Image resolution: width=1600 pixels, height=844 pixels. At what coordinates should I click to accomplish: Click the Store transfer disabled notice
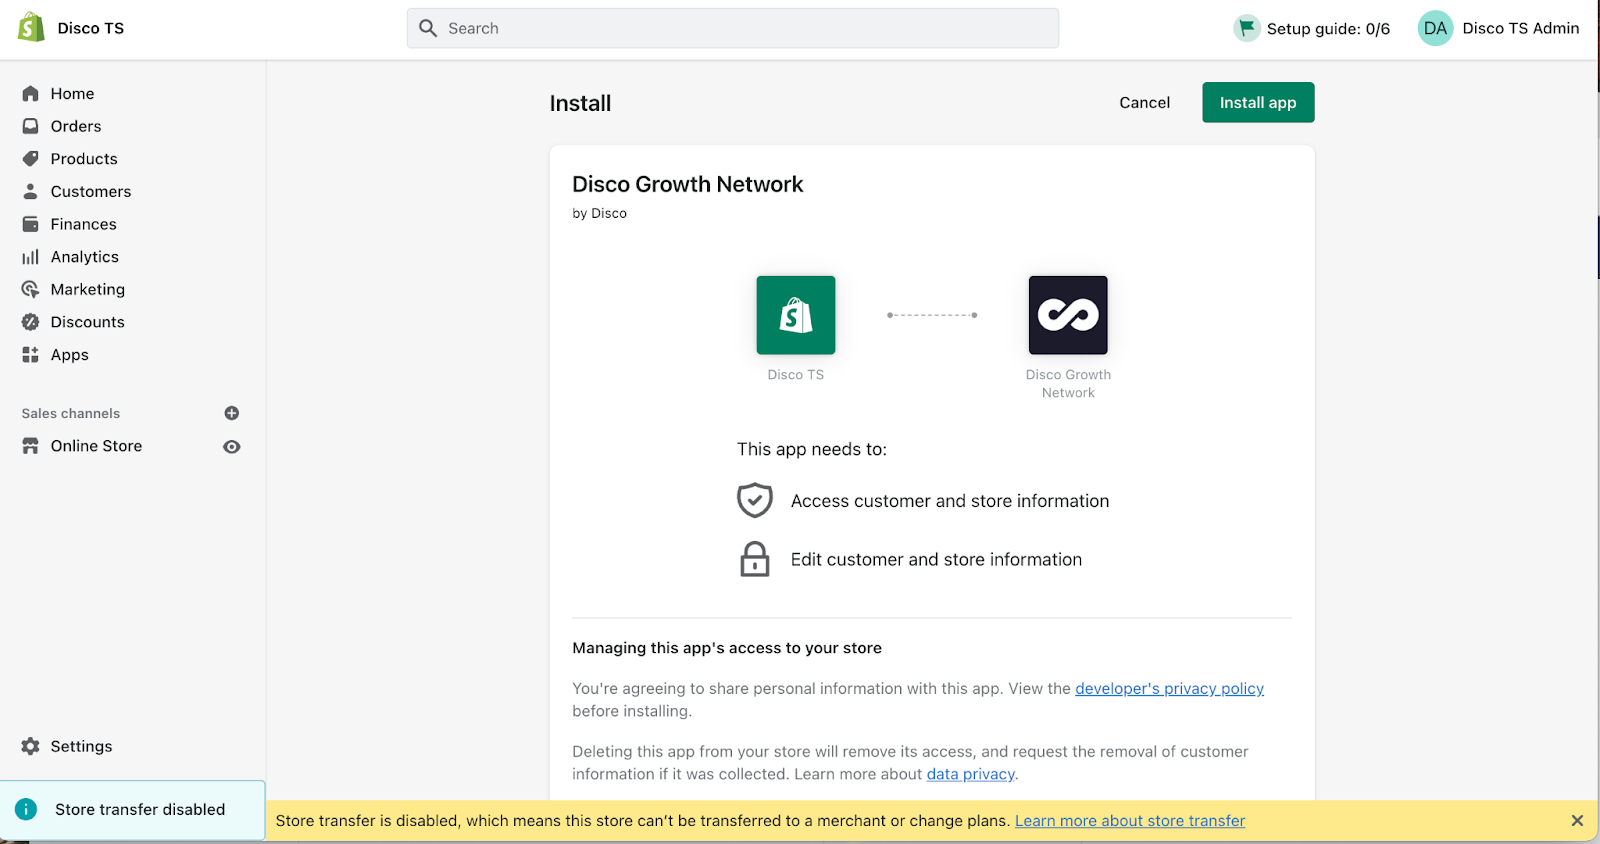click(x=132, y=809)
